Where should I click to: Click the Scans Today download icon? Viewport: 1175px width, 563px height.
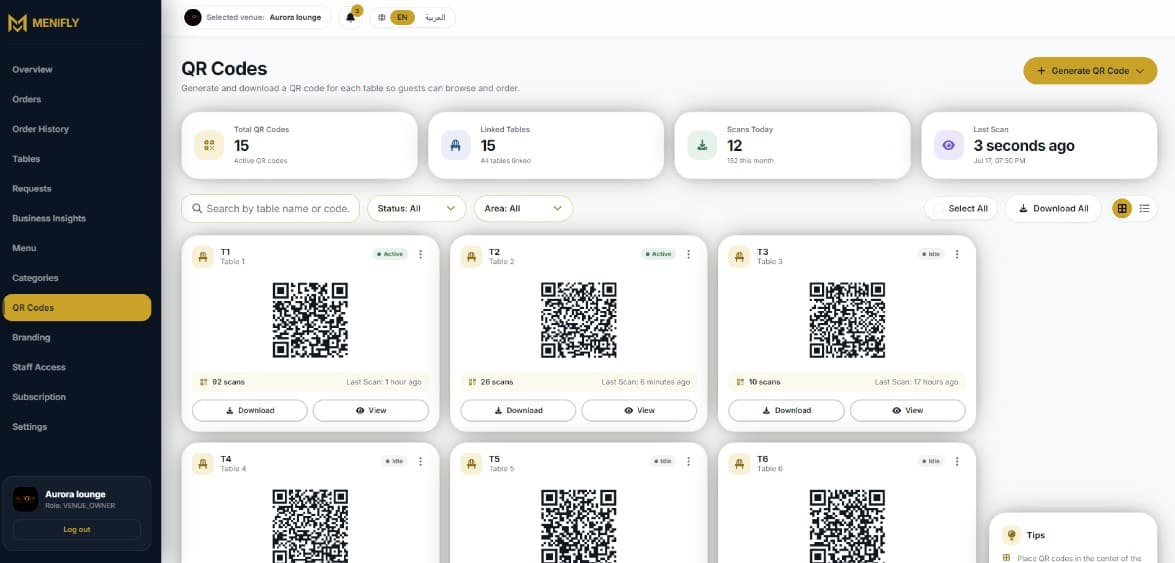pyautogui.click(x=702, y=145)
